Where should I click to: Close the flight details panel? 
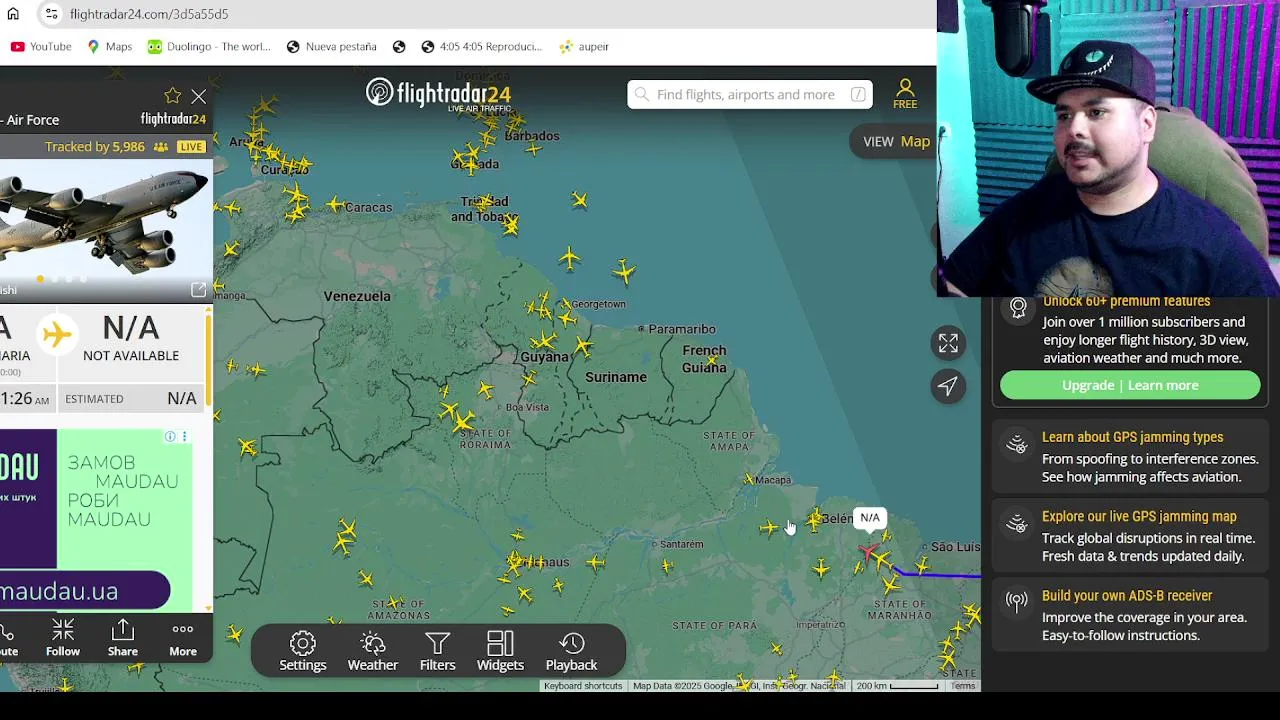[198, 96]
